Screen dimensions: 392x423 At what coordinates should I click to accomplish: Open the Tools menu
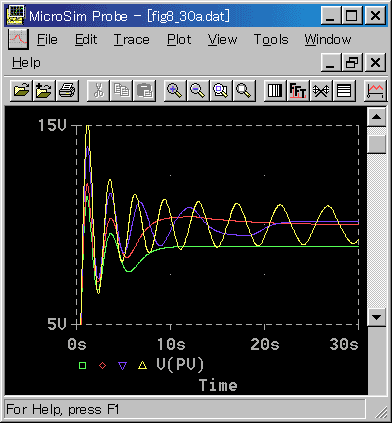coord(271,40)
